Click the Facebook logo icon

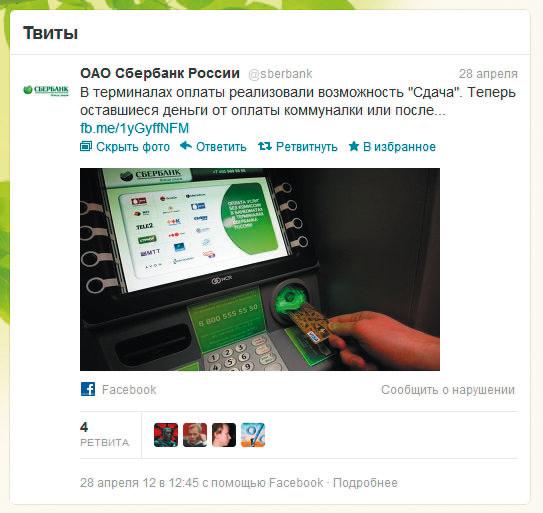pyautogui.click(x=88, y=389)
